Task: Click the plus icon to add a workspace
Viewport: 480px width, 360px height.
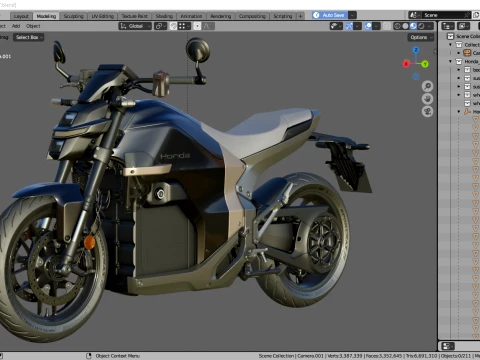Action: tap(300, 16)
